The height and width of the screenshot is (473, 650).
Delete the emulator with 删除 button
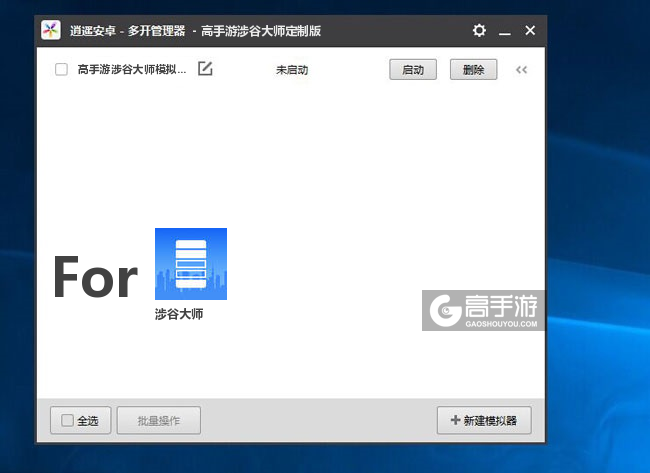pyautogui.click(x=473, y=70)
